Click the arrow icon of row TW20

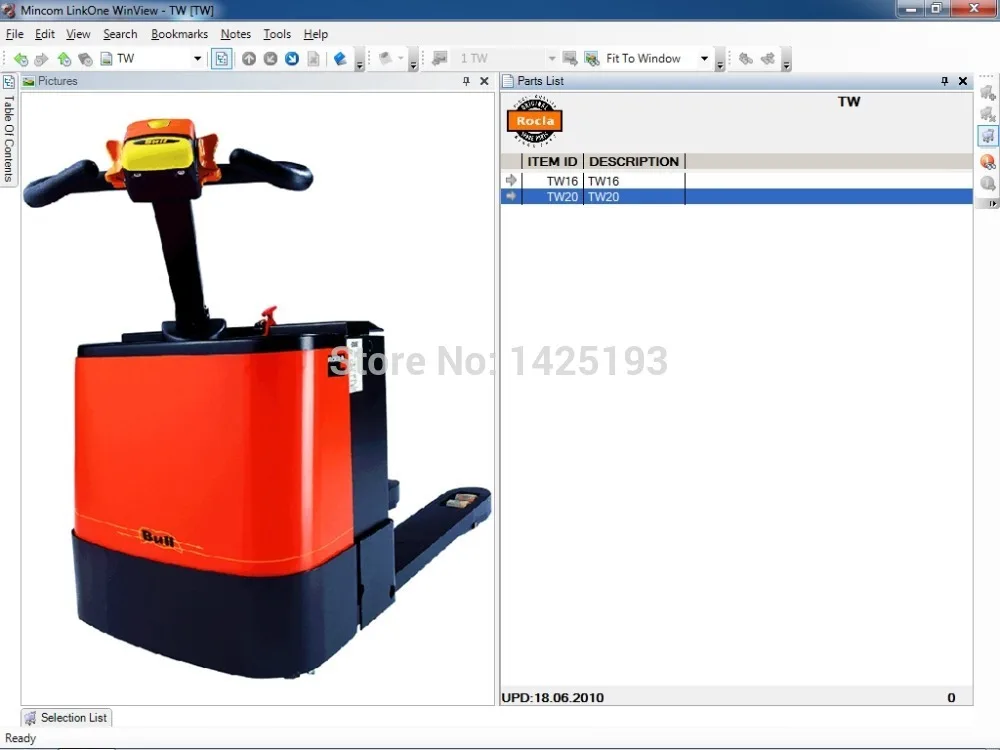[511, 196]
